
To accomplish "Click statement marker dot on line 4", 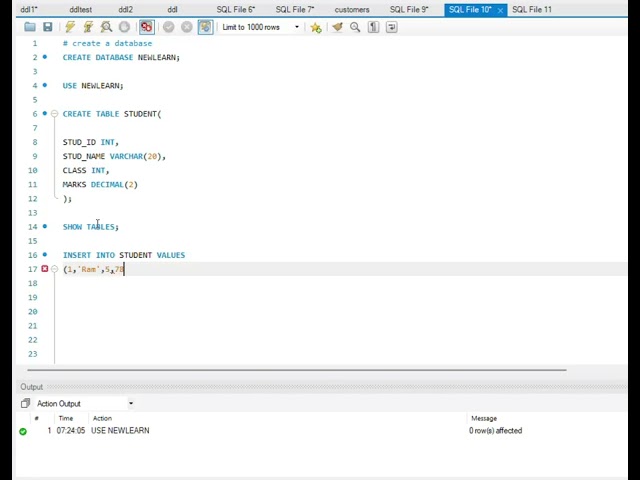I will coord(45,85).
